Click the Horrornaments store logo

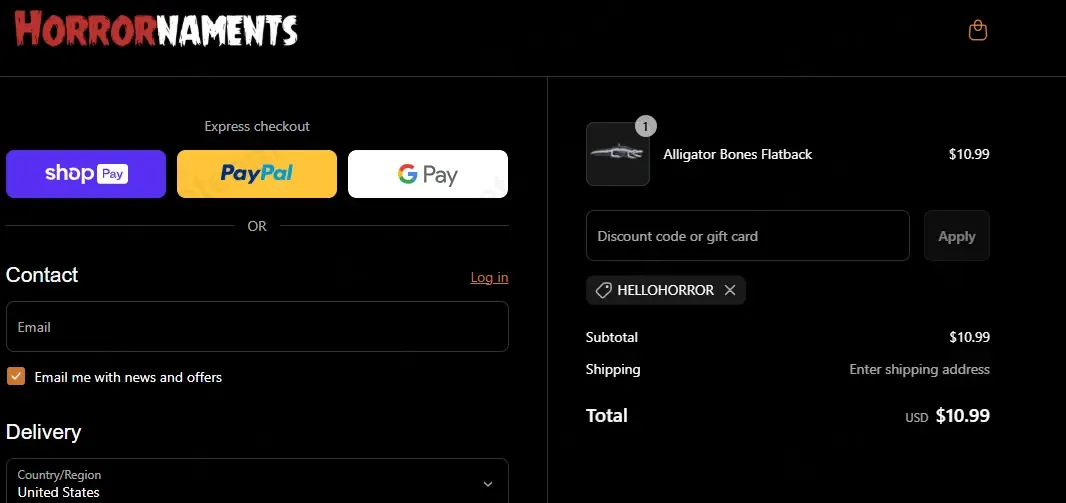pos(156,29)
